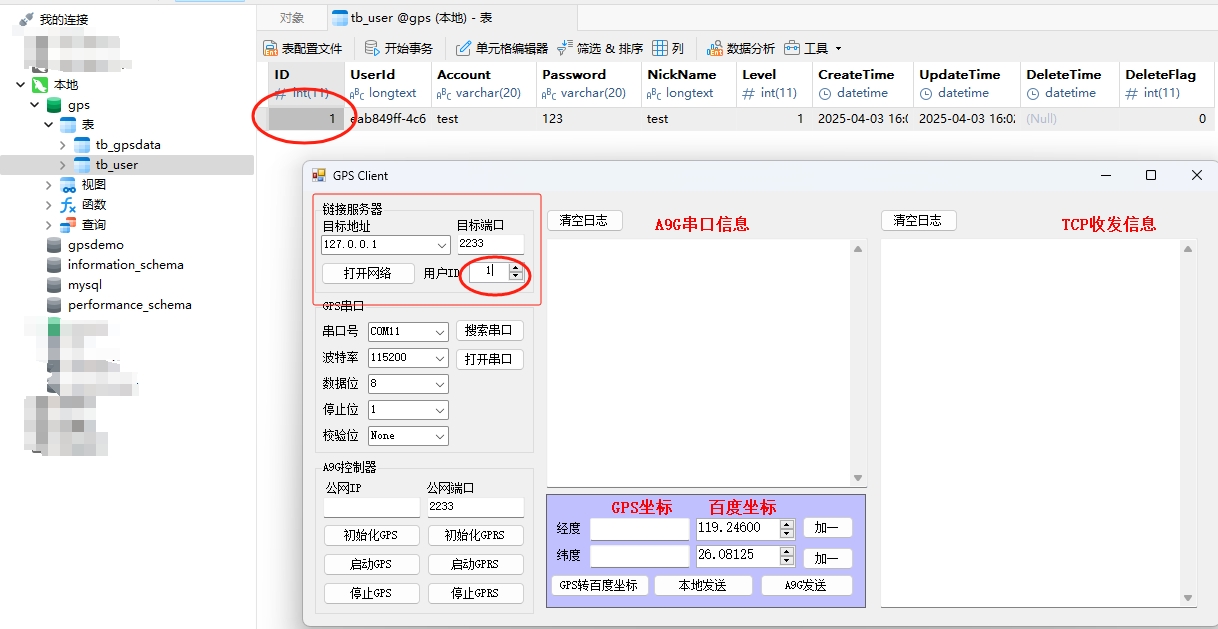Image resolution: width=1218 pixels, height=629 pixels.
Task: Select the tb_gpsdata table icon
Action: [82, 145]
